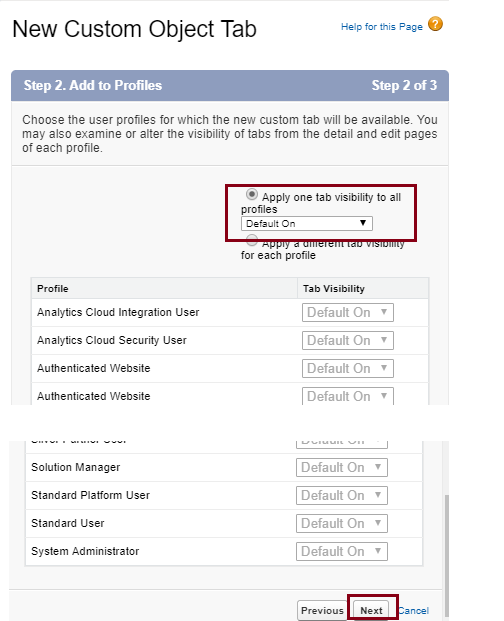This screenshot has height=621, width=504.
Task: Click the orange help question mark icon
Action: pos(436,24)
